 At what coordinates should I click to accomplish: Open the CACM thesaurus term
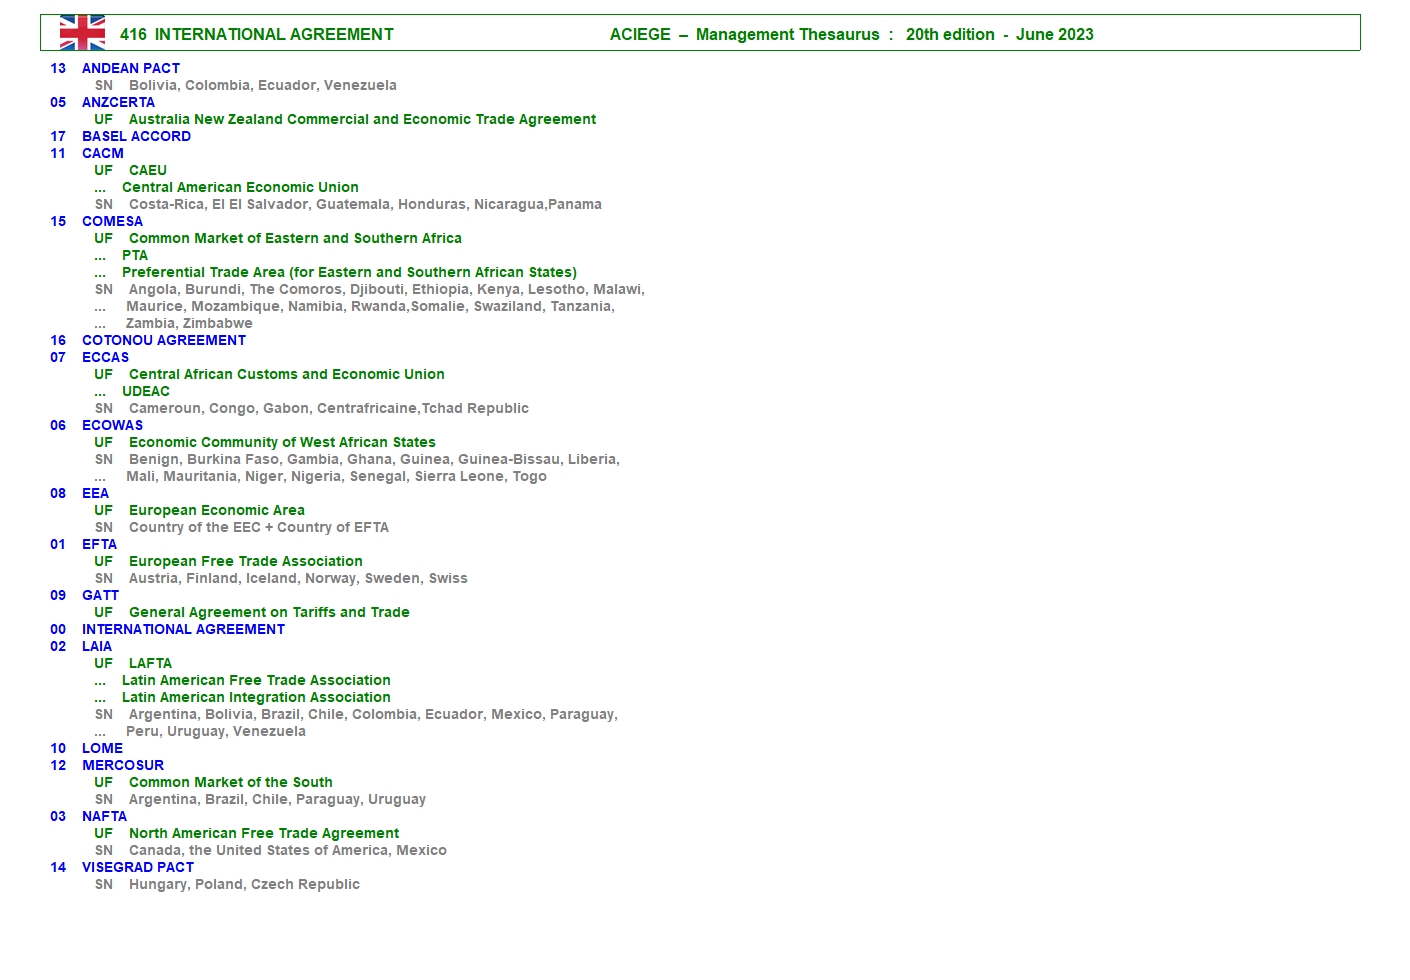[103, 153]
